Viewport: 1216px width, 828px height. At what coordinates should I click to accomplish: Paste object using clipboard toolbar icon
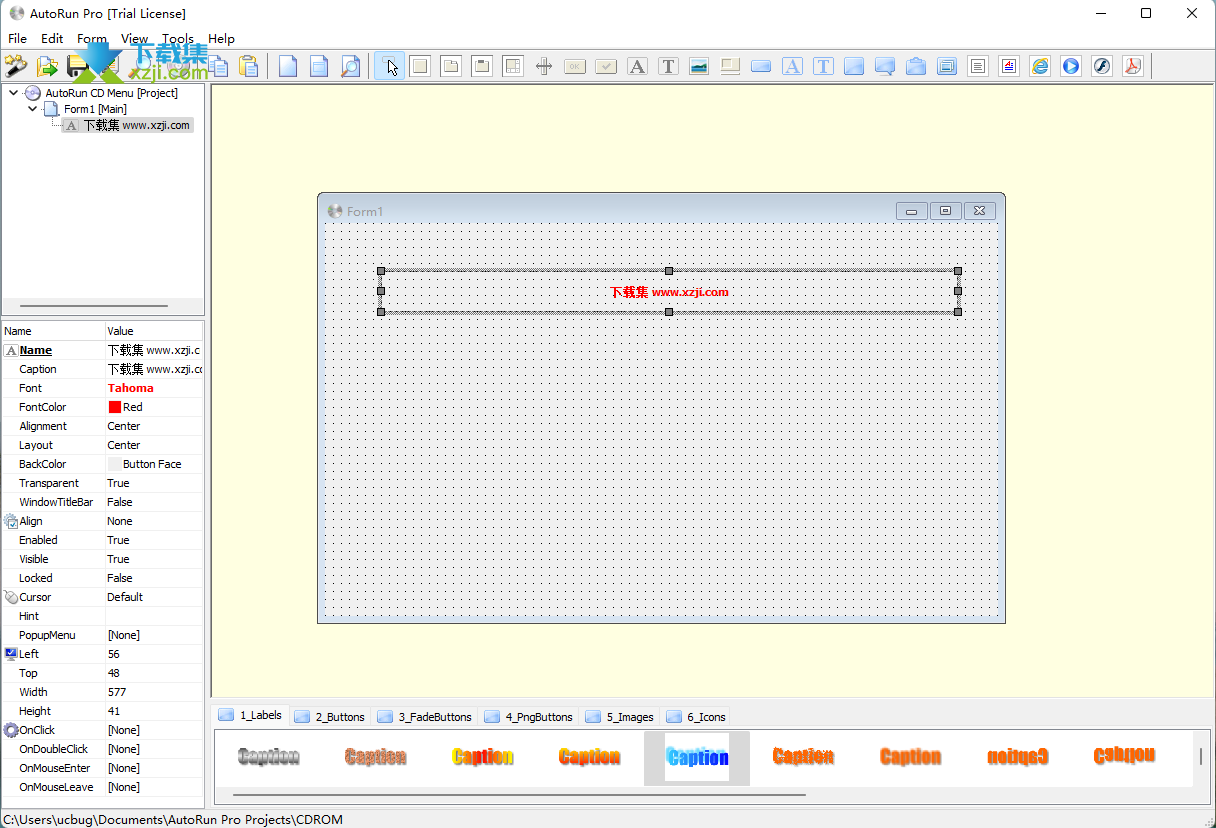click(x=249, y=67)
